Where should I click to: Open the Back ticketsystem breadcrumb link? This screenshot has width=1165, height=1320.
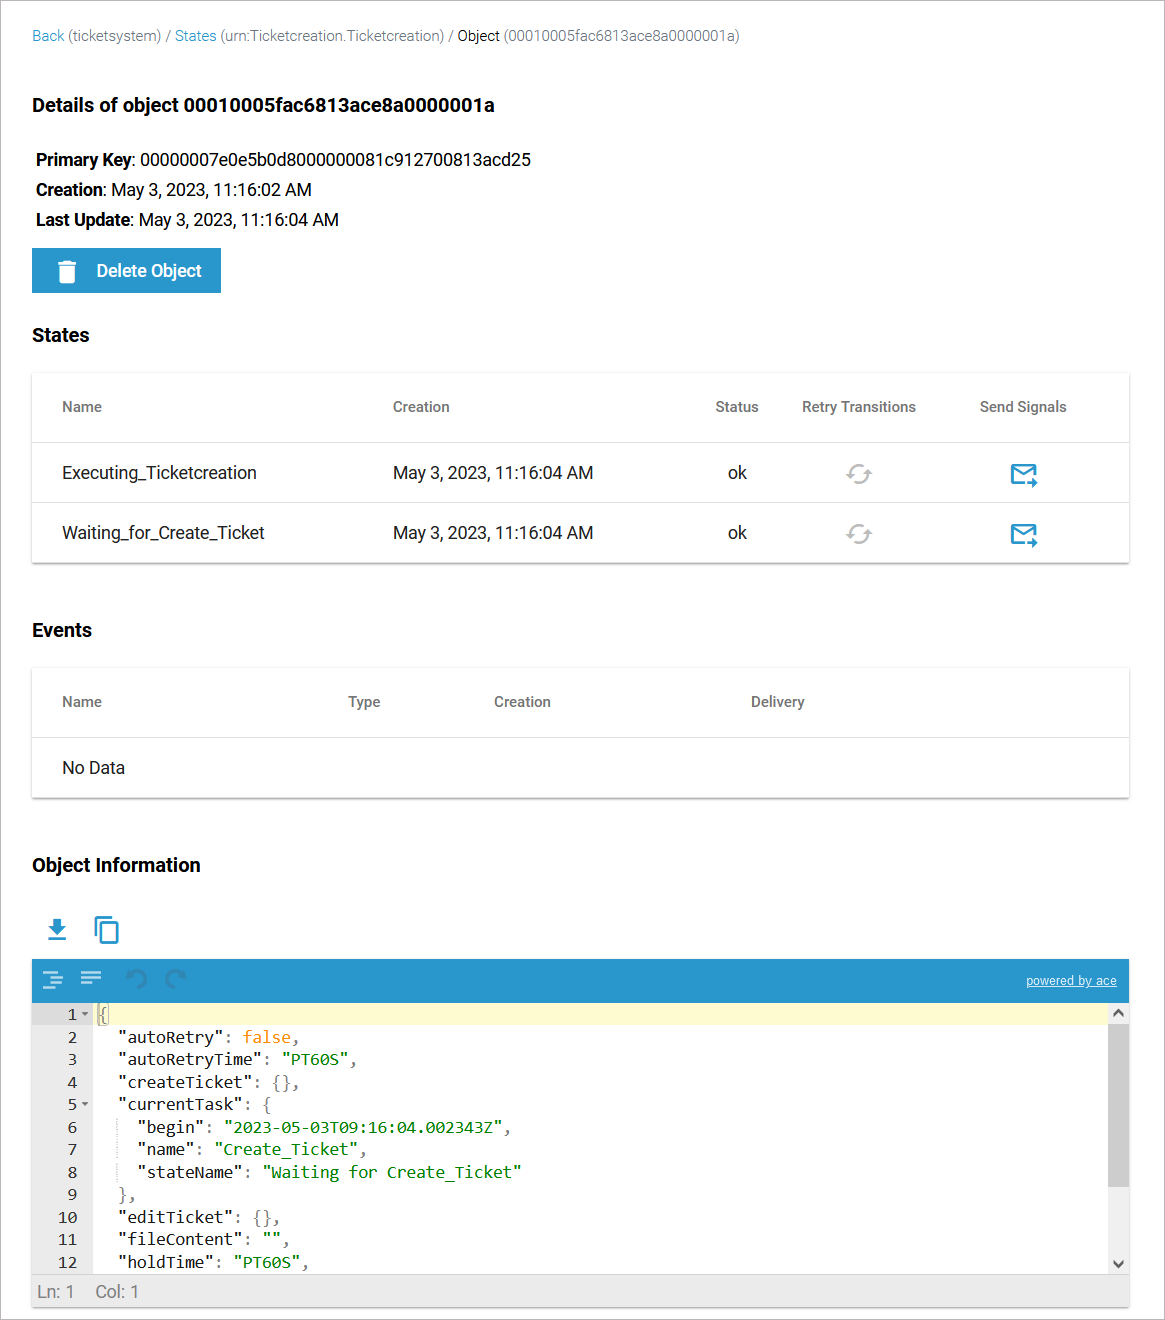point(45,35)
